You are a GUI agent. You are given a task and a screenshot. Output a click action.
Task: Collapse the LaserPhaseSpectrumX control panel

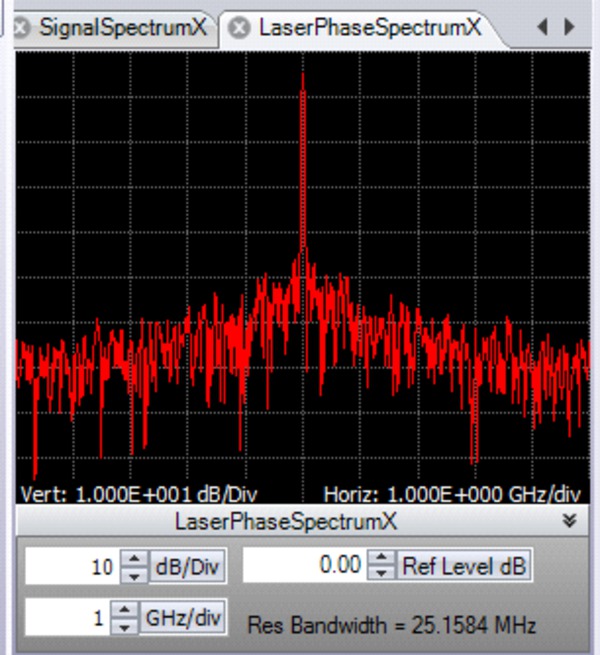pos(569,521)
